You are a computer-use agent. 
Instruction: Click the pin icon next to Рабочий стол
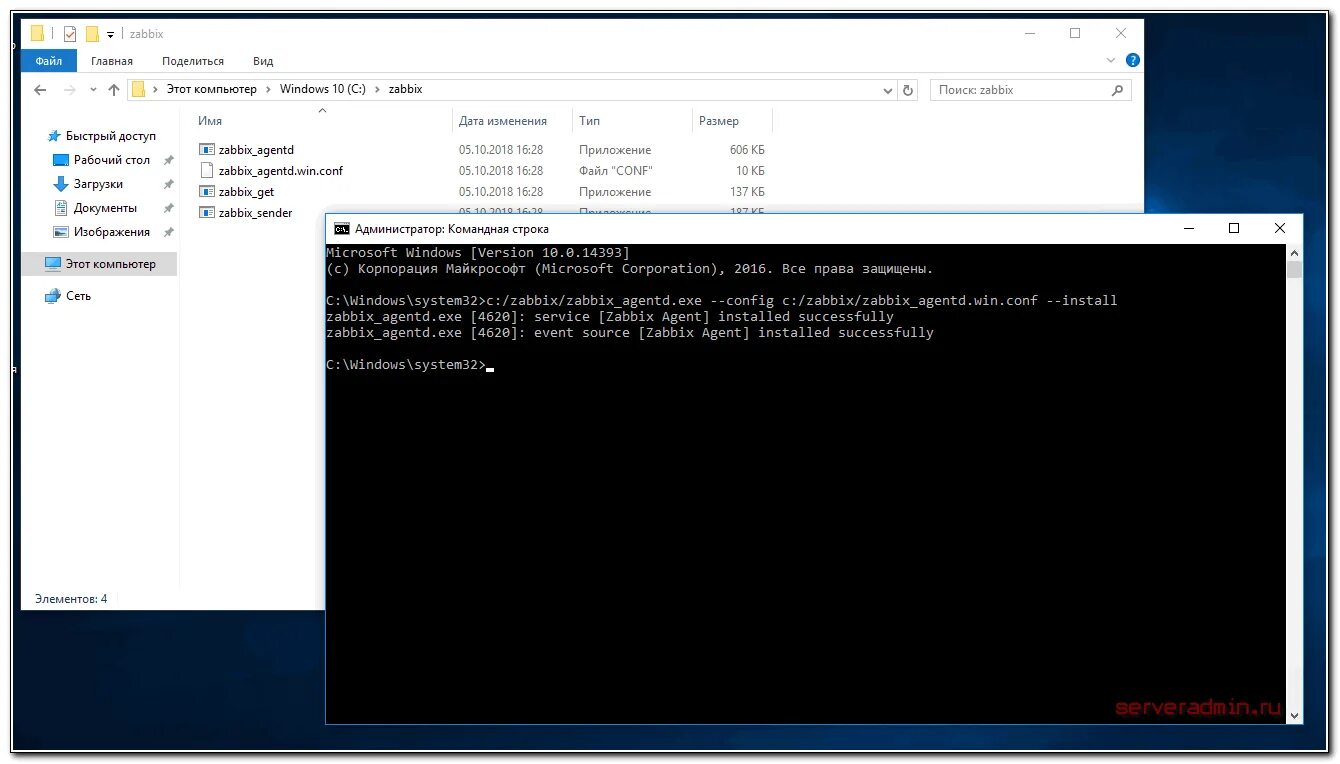click(x=168, y=160)
